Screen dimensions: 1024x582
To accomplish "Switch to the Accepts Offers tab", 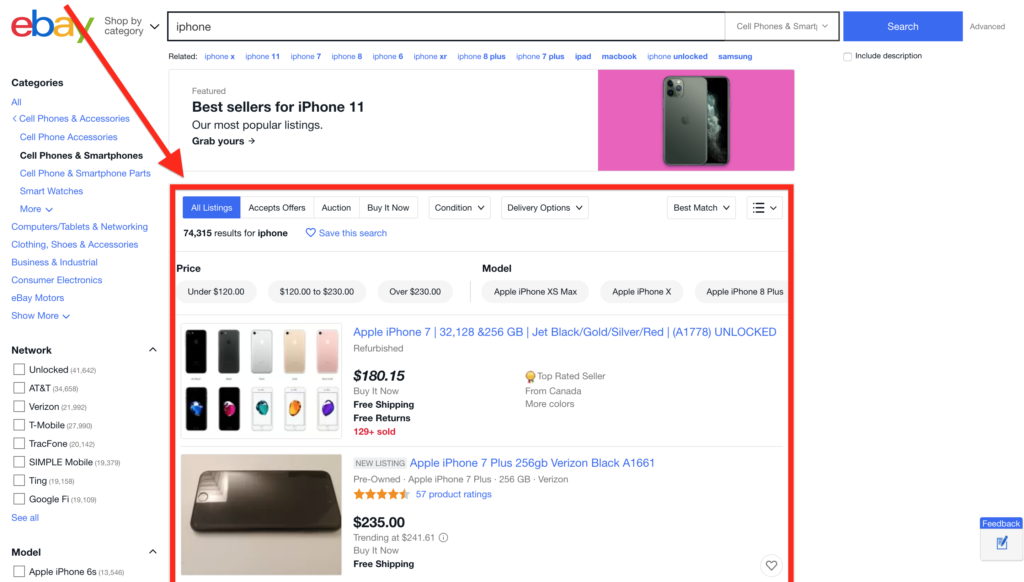I will (x=277, y=208).
